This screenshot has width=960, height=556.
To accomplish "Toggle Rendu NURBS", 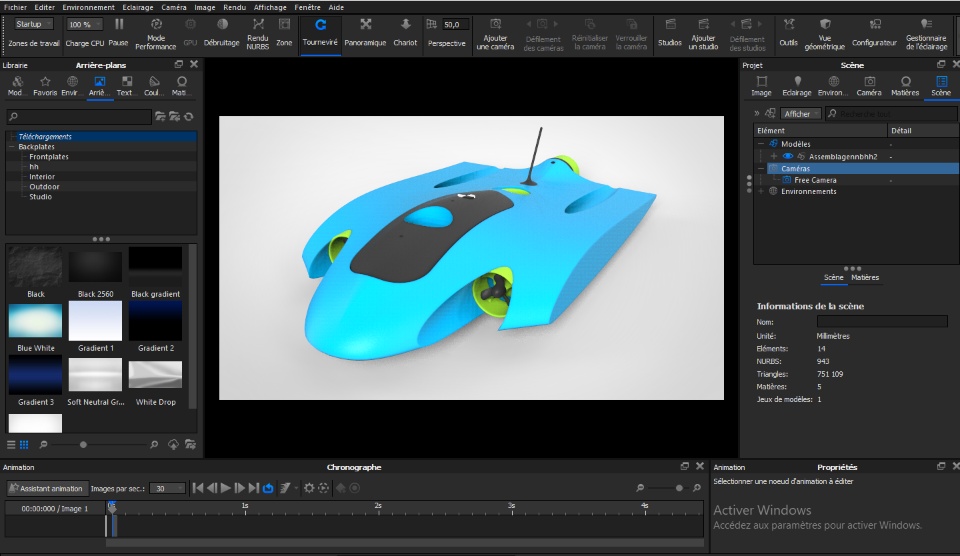I will click(x=258, y=33).
